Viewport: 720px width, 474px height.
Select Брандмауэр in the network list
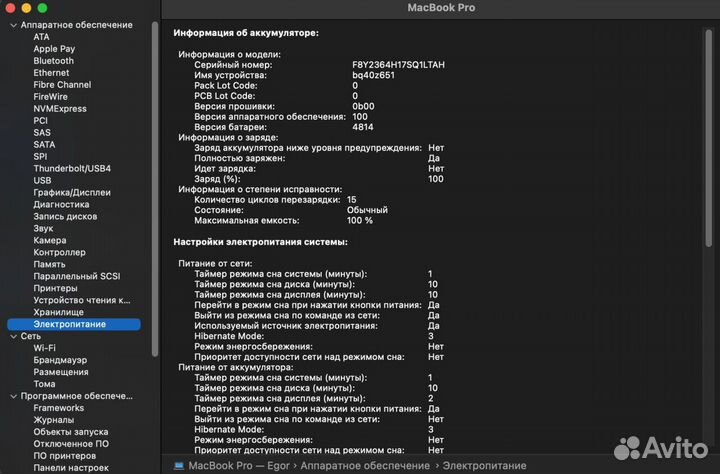tap(60, 360)
